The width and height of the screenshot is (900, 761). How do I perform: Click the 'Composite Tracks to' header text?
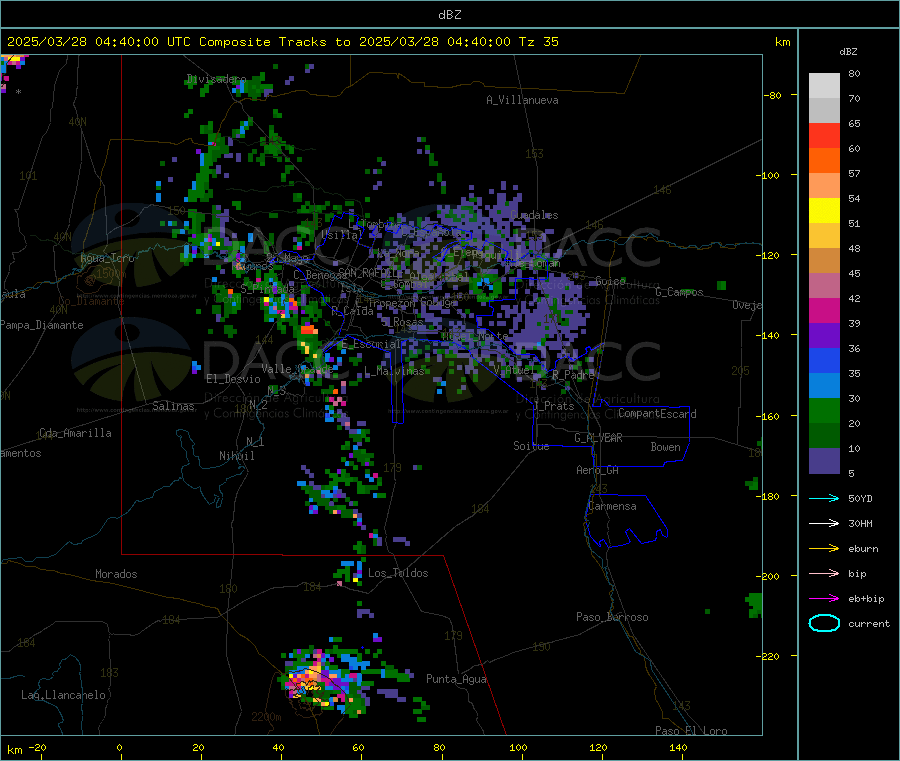coord(274,42)
